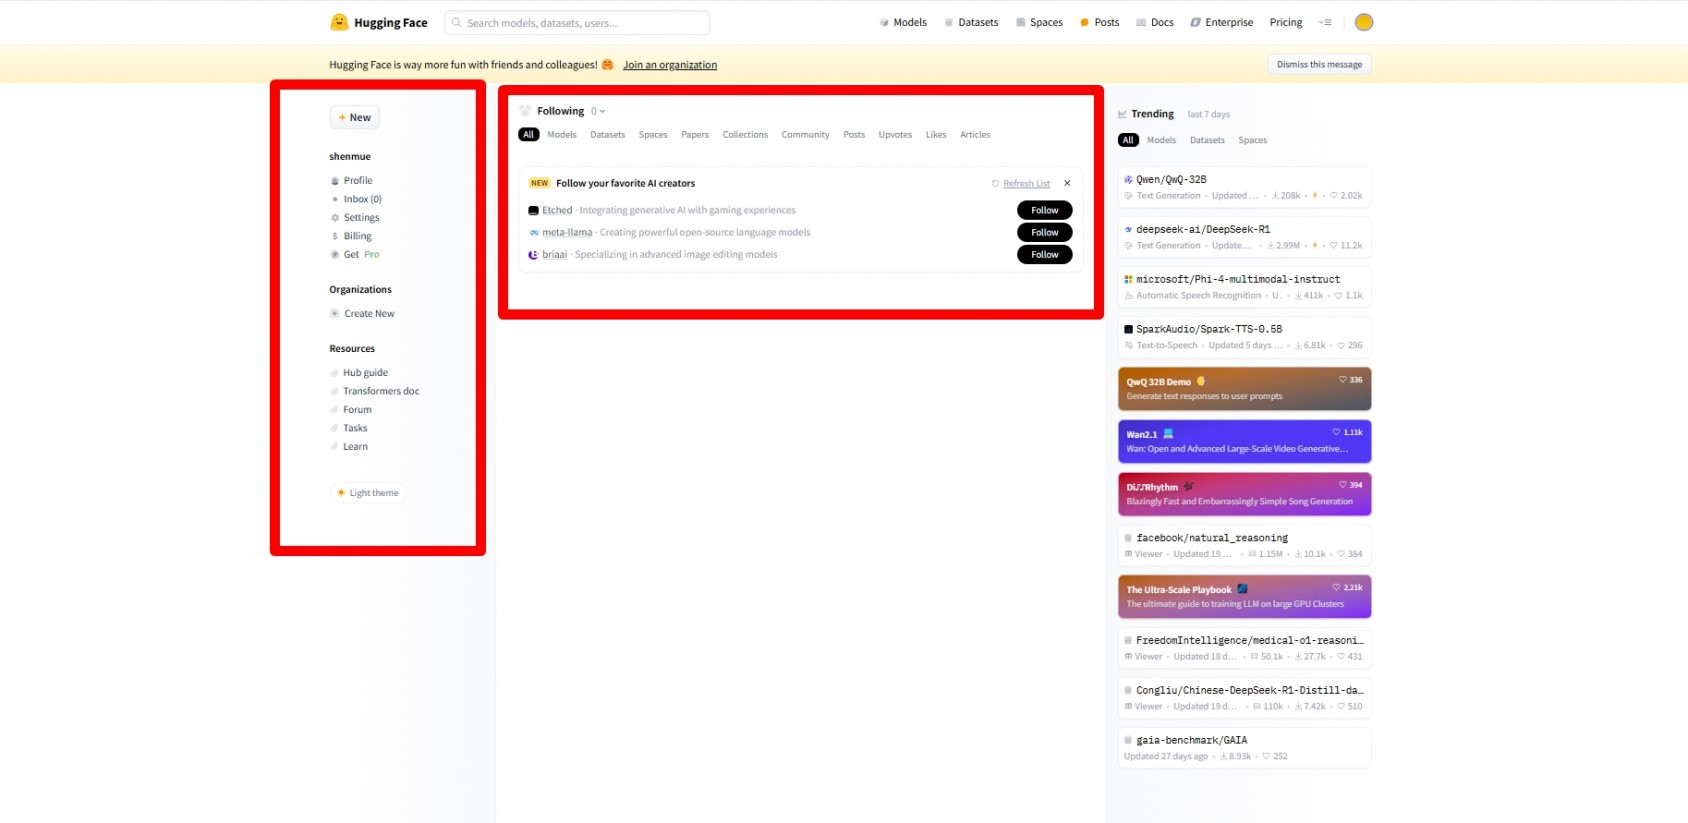Open the Hub guide resource
This screenshot has height=823, width=1688.
pyautogui.click(x=359, y=373)
